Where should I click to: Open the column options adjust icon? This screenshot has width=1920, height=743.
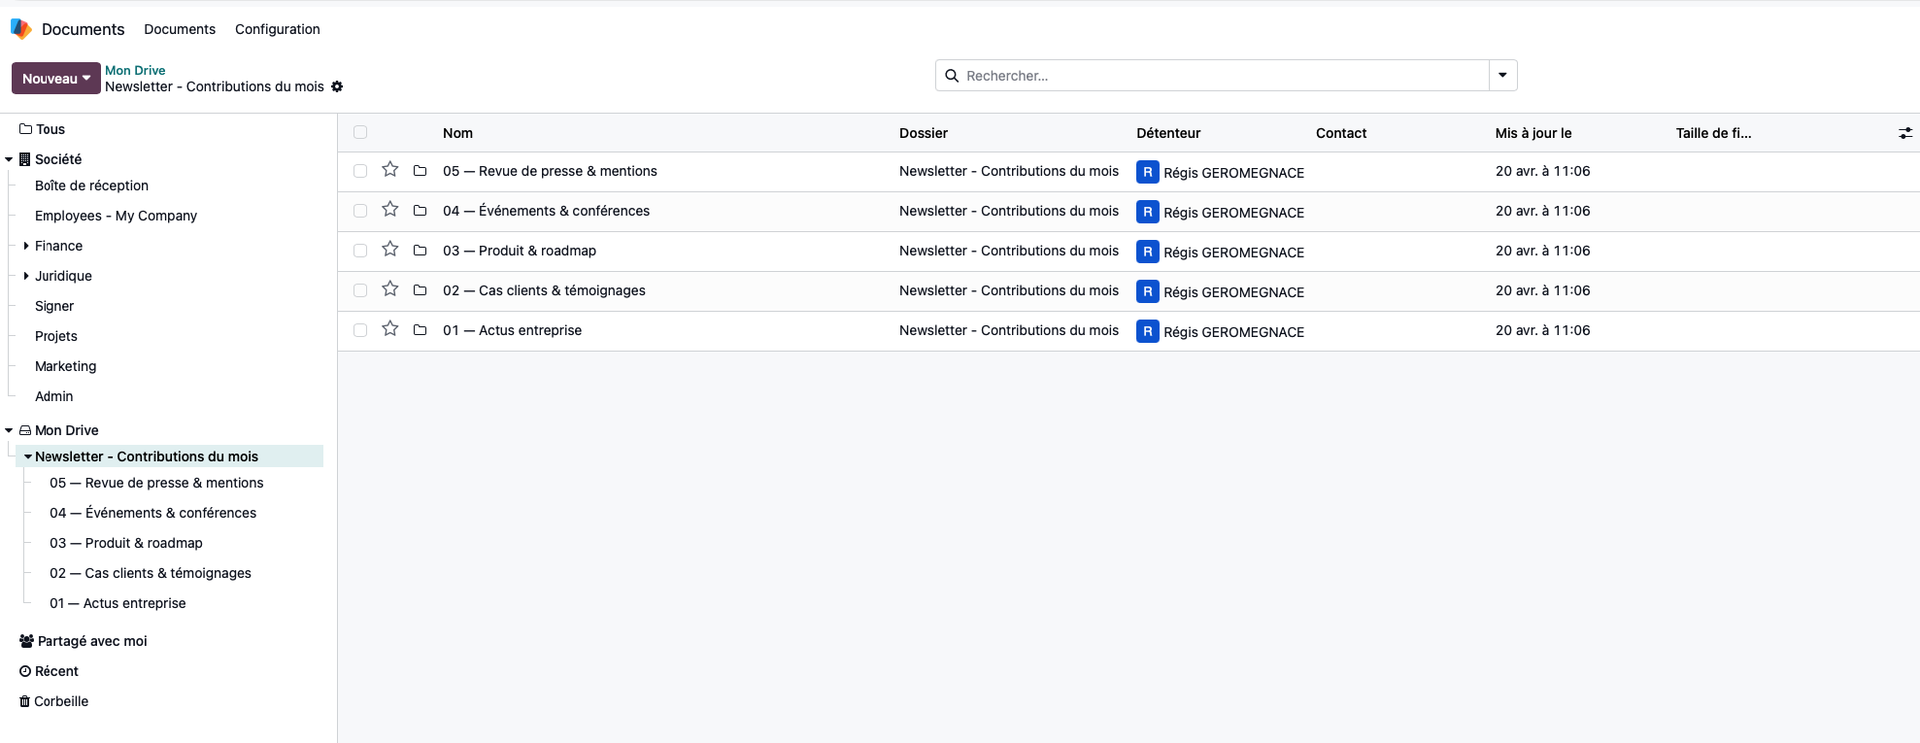[x=1905, y=133]
